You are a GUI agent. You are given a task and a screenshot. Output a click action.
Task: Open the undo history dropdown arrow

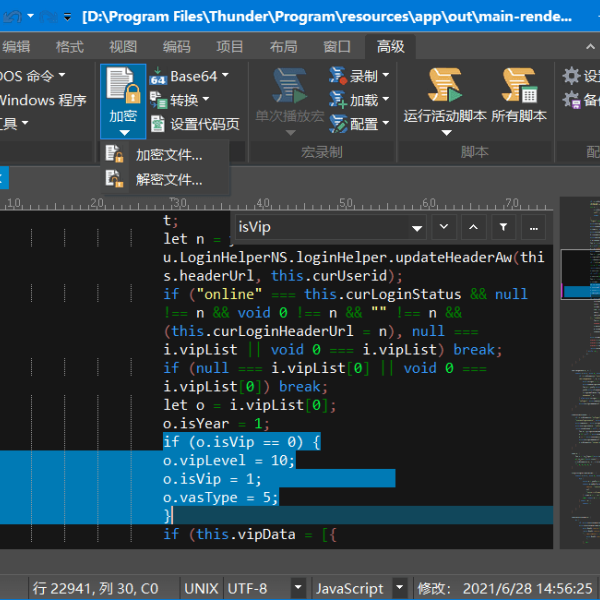click(x=30, y=16)
